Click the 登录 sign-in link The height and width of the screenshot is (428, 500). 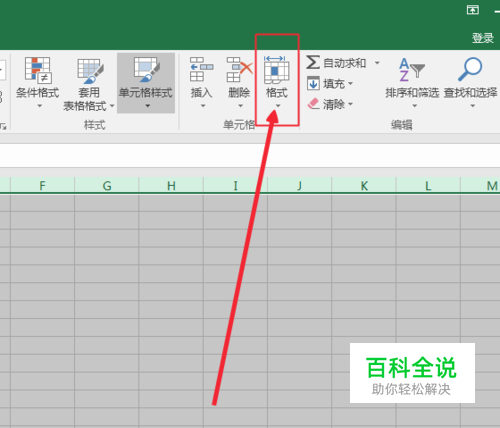[x=483, y=38]
